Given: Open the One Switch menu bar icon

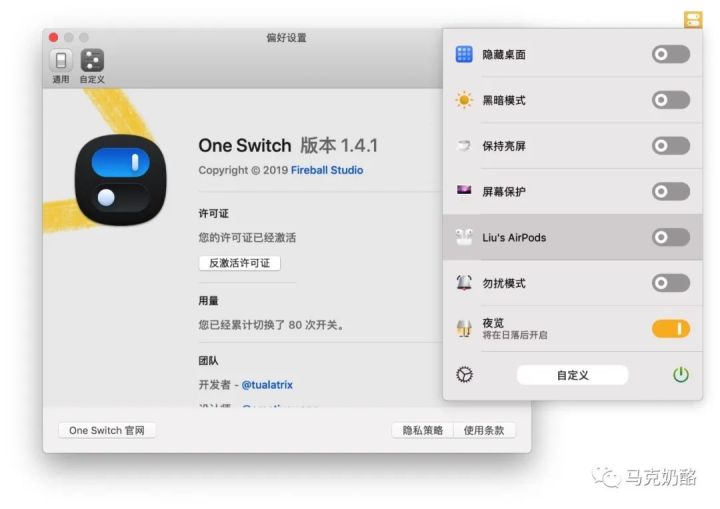Looking at the screenshot, I should pos(693,19).
